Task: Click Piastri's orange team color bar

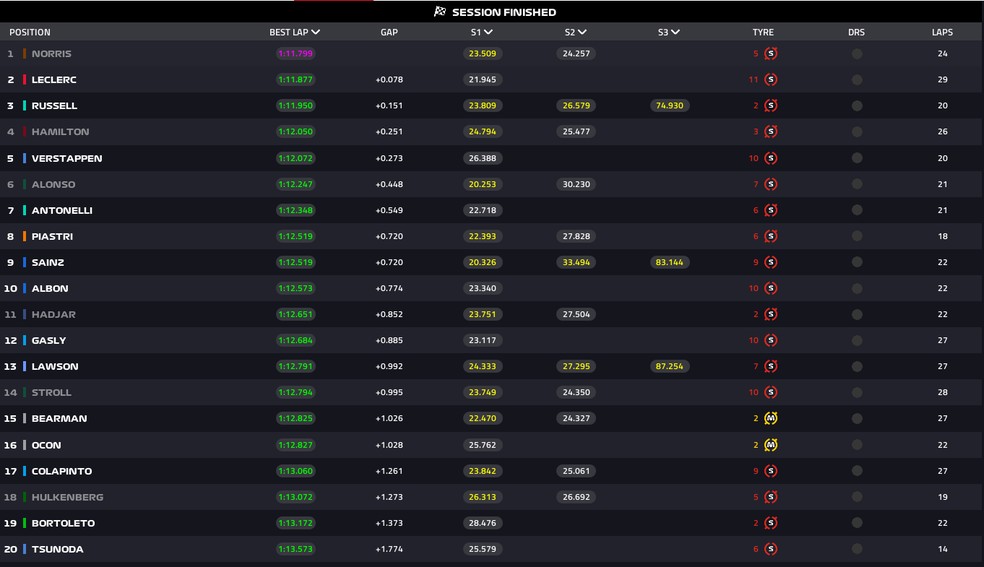Action: click(x=24, y=236)
